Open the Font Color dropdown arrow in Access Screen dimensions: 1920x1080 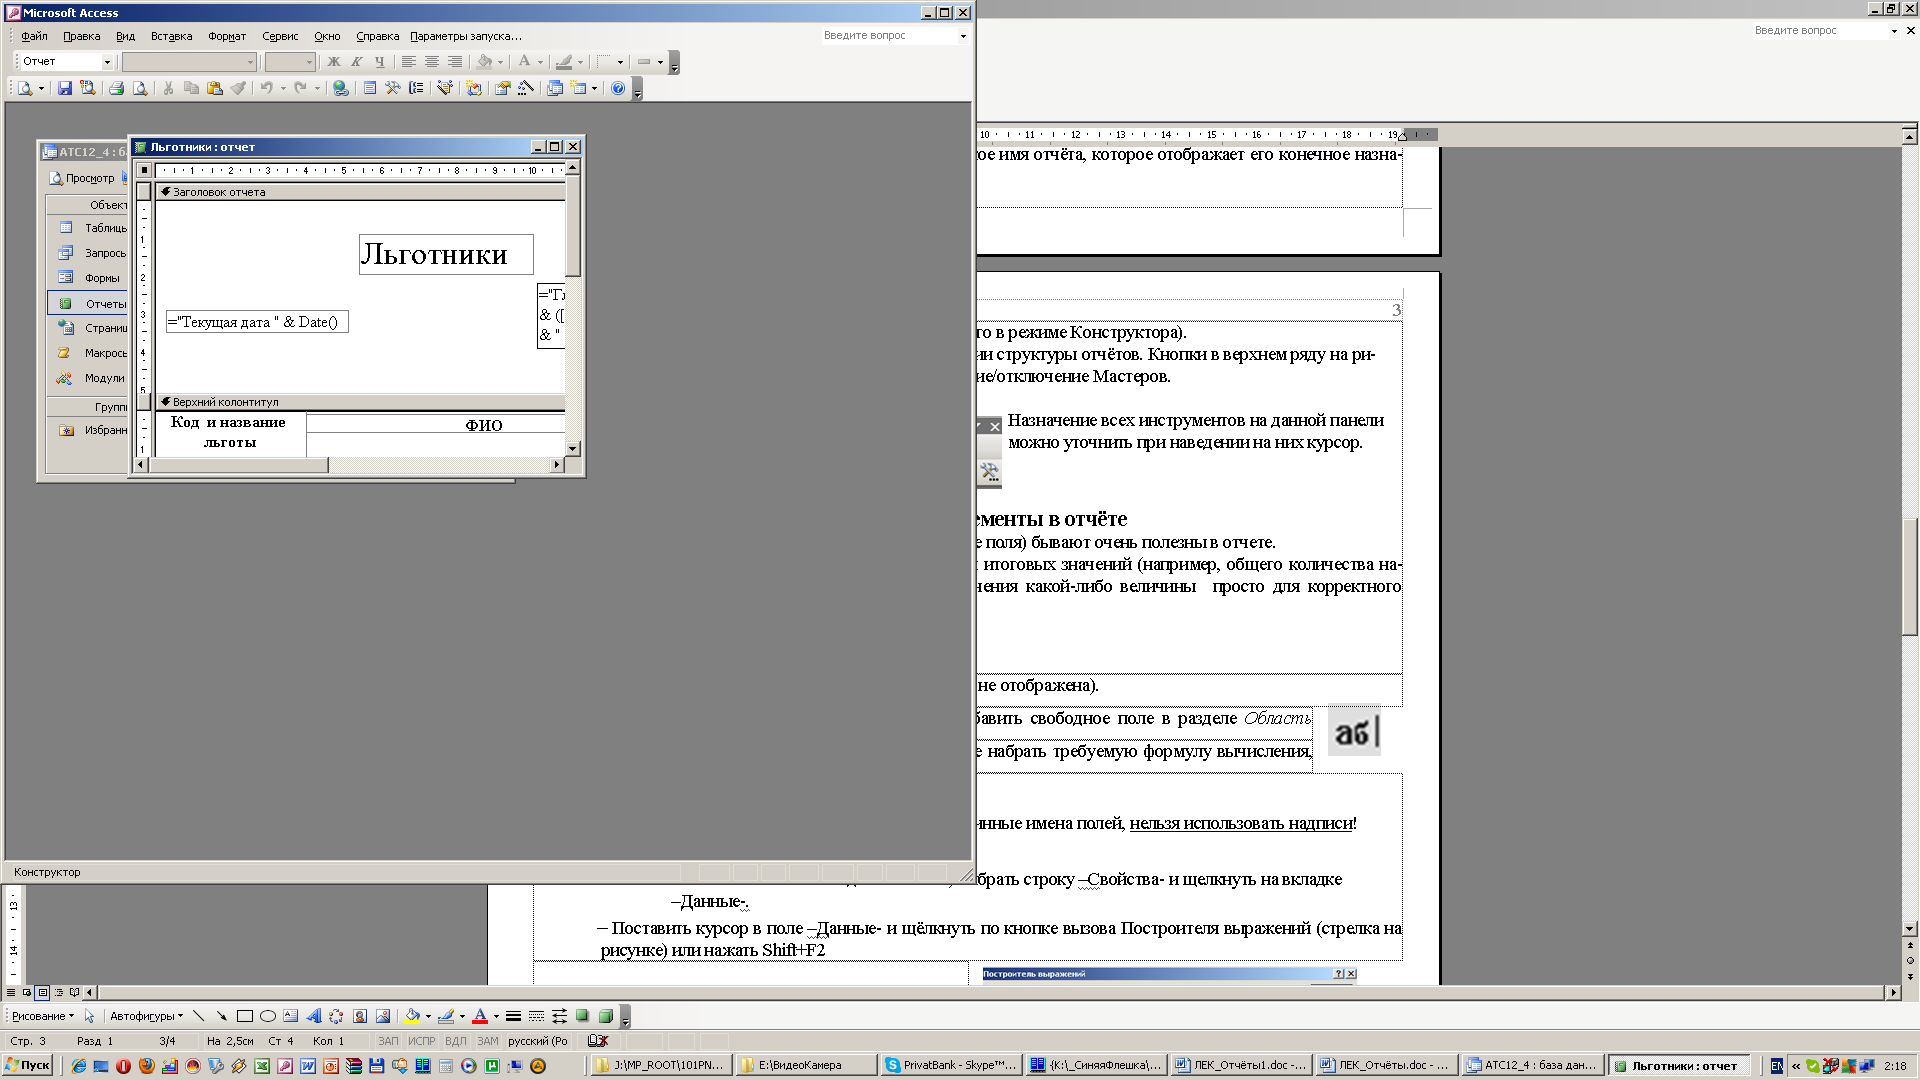pos(540,62)
